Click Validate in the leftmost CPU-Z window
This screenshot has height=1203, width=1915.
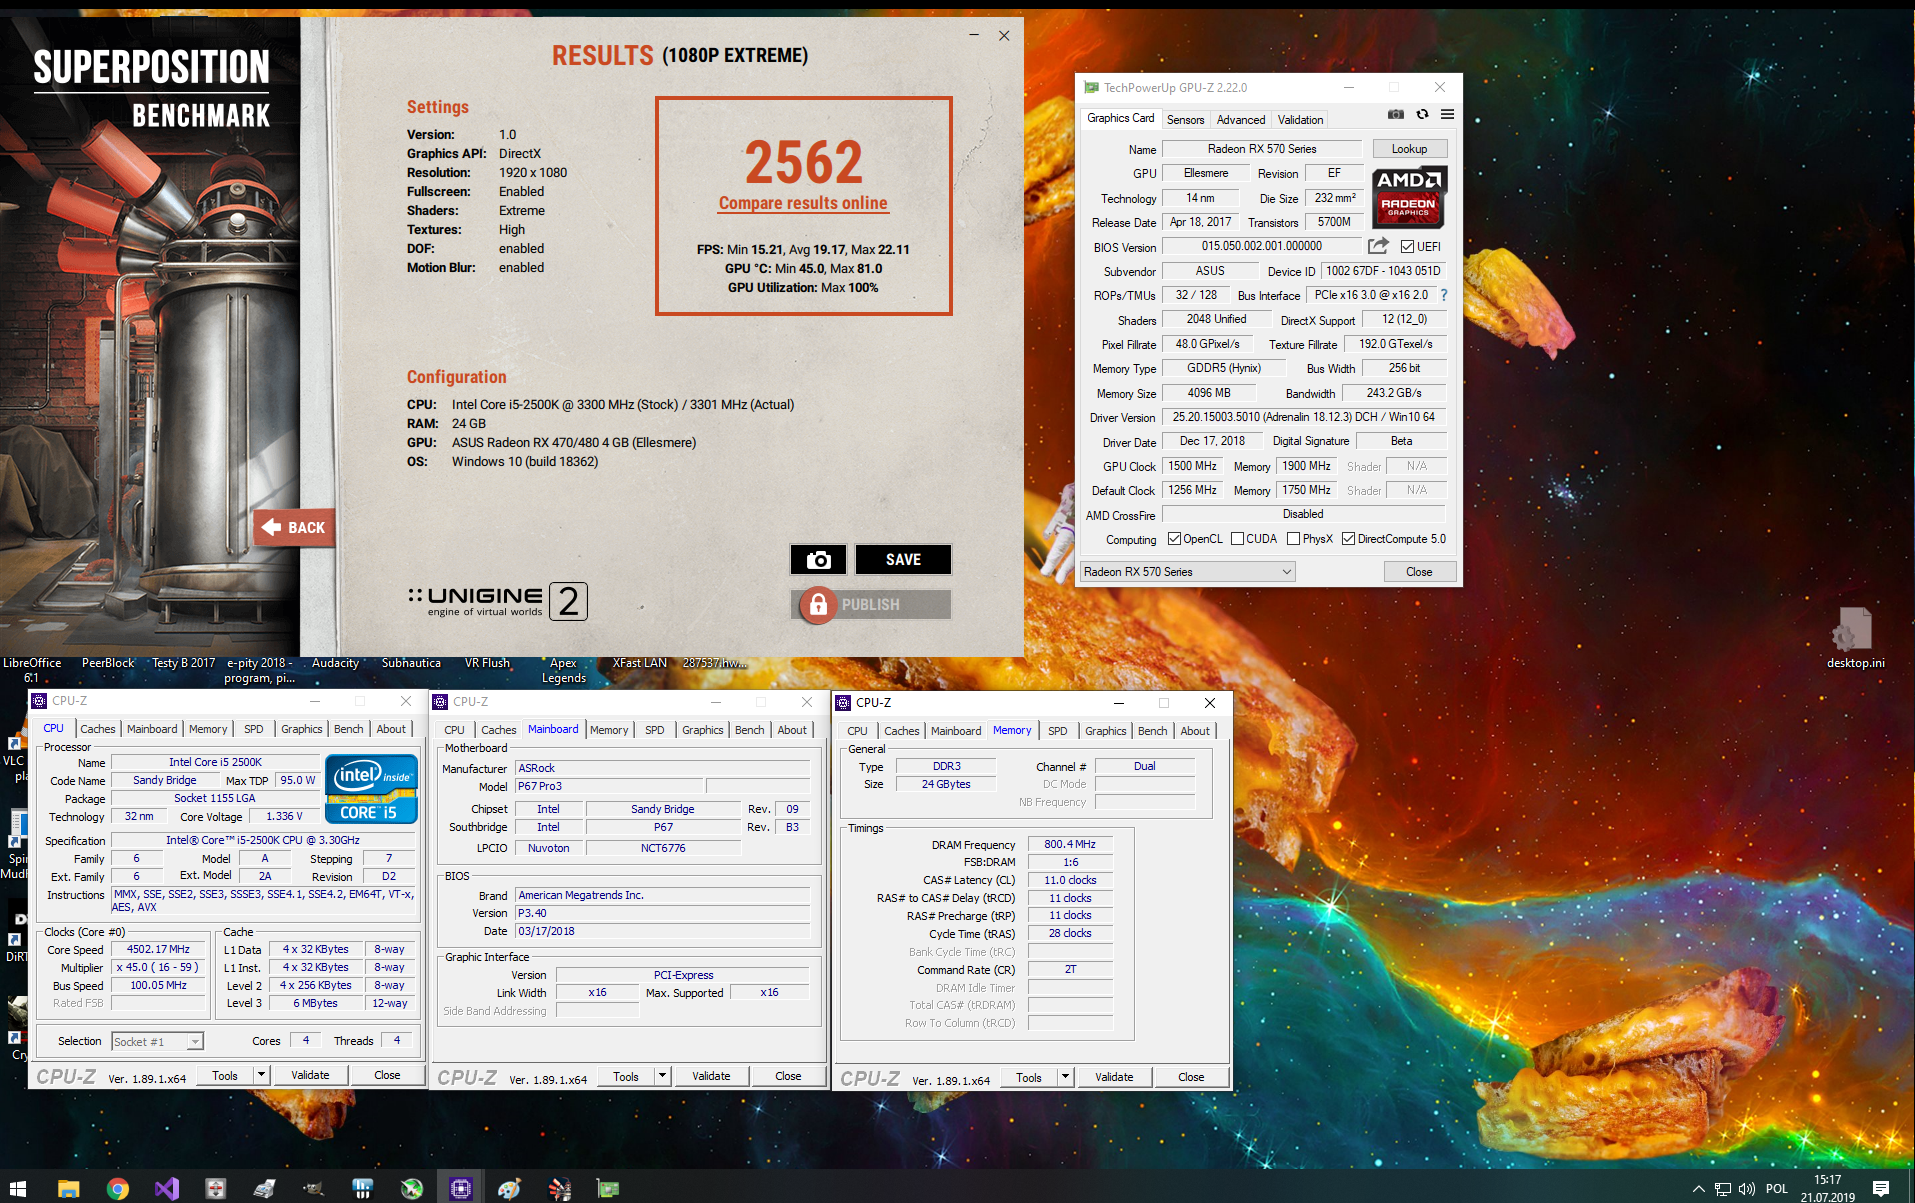coord(310,1075)
